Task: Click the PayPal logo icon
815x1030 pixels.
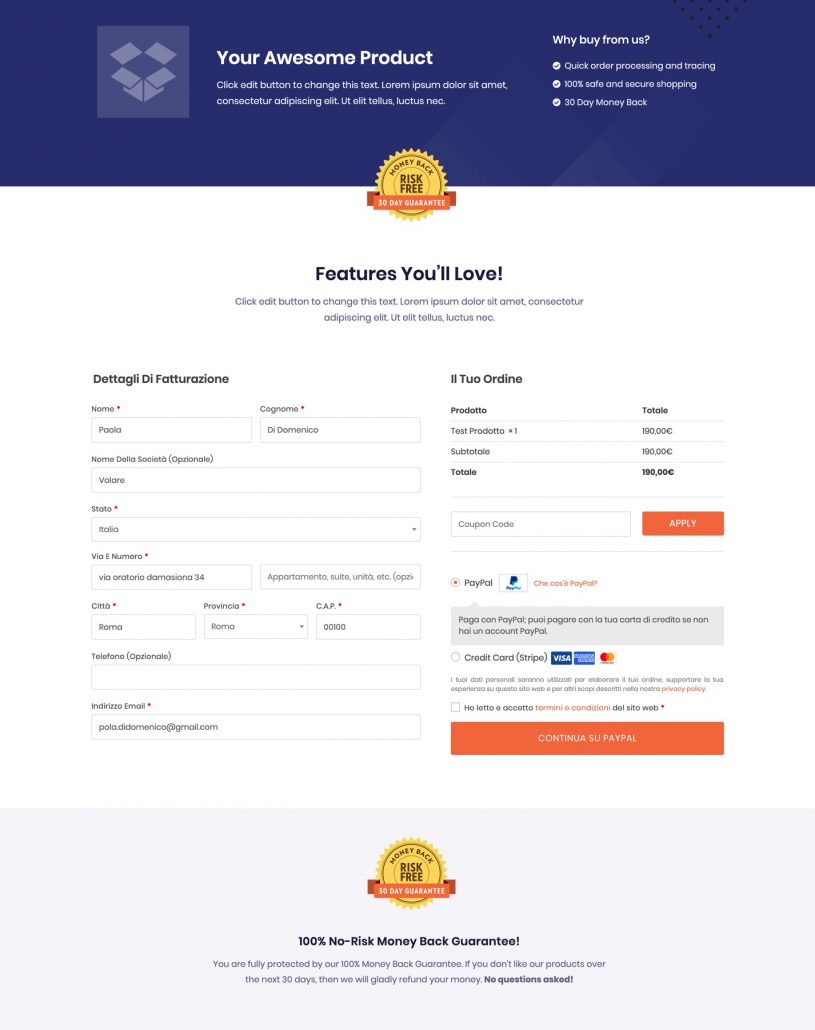Action: point(514,583)
